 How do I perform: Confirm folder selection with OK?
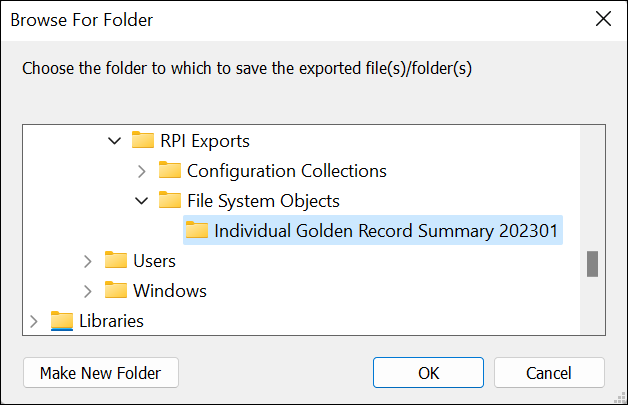429,373
